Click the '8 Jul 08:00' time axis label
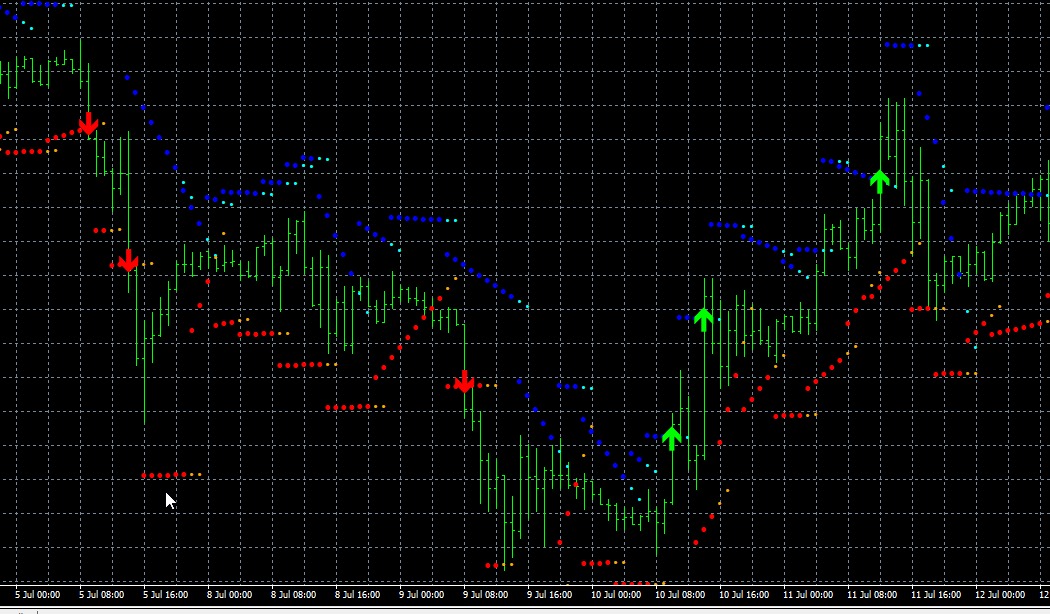Screen dimensions: 1050x614 click(x=293, y=595)
